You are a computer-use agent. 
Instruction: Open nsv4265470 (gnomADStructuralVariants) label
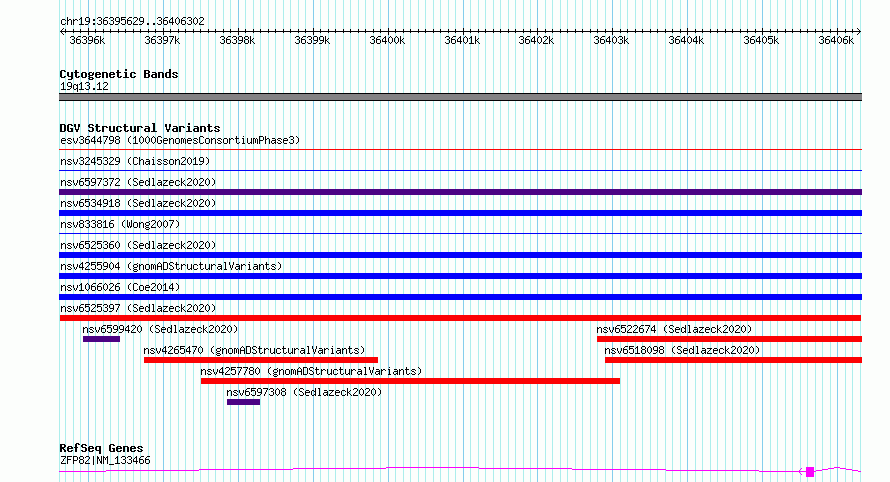coord(254,350)
